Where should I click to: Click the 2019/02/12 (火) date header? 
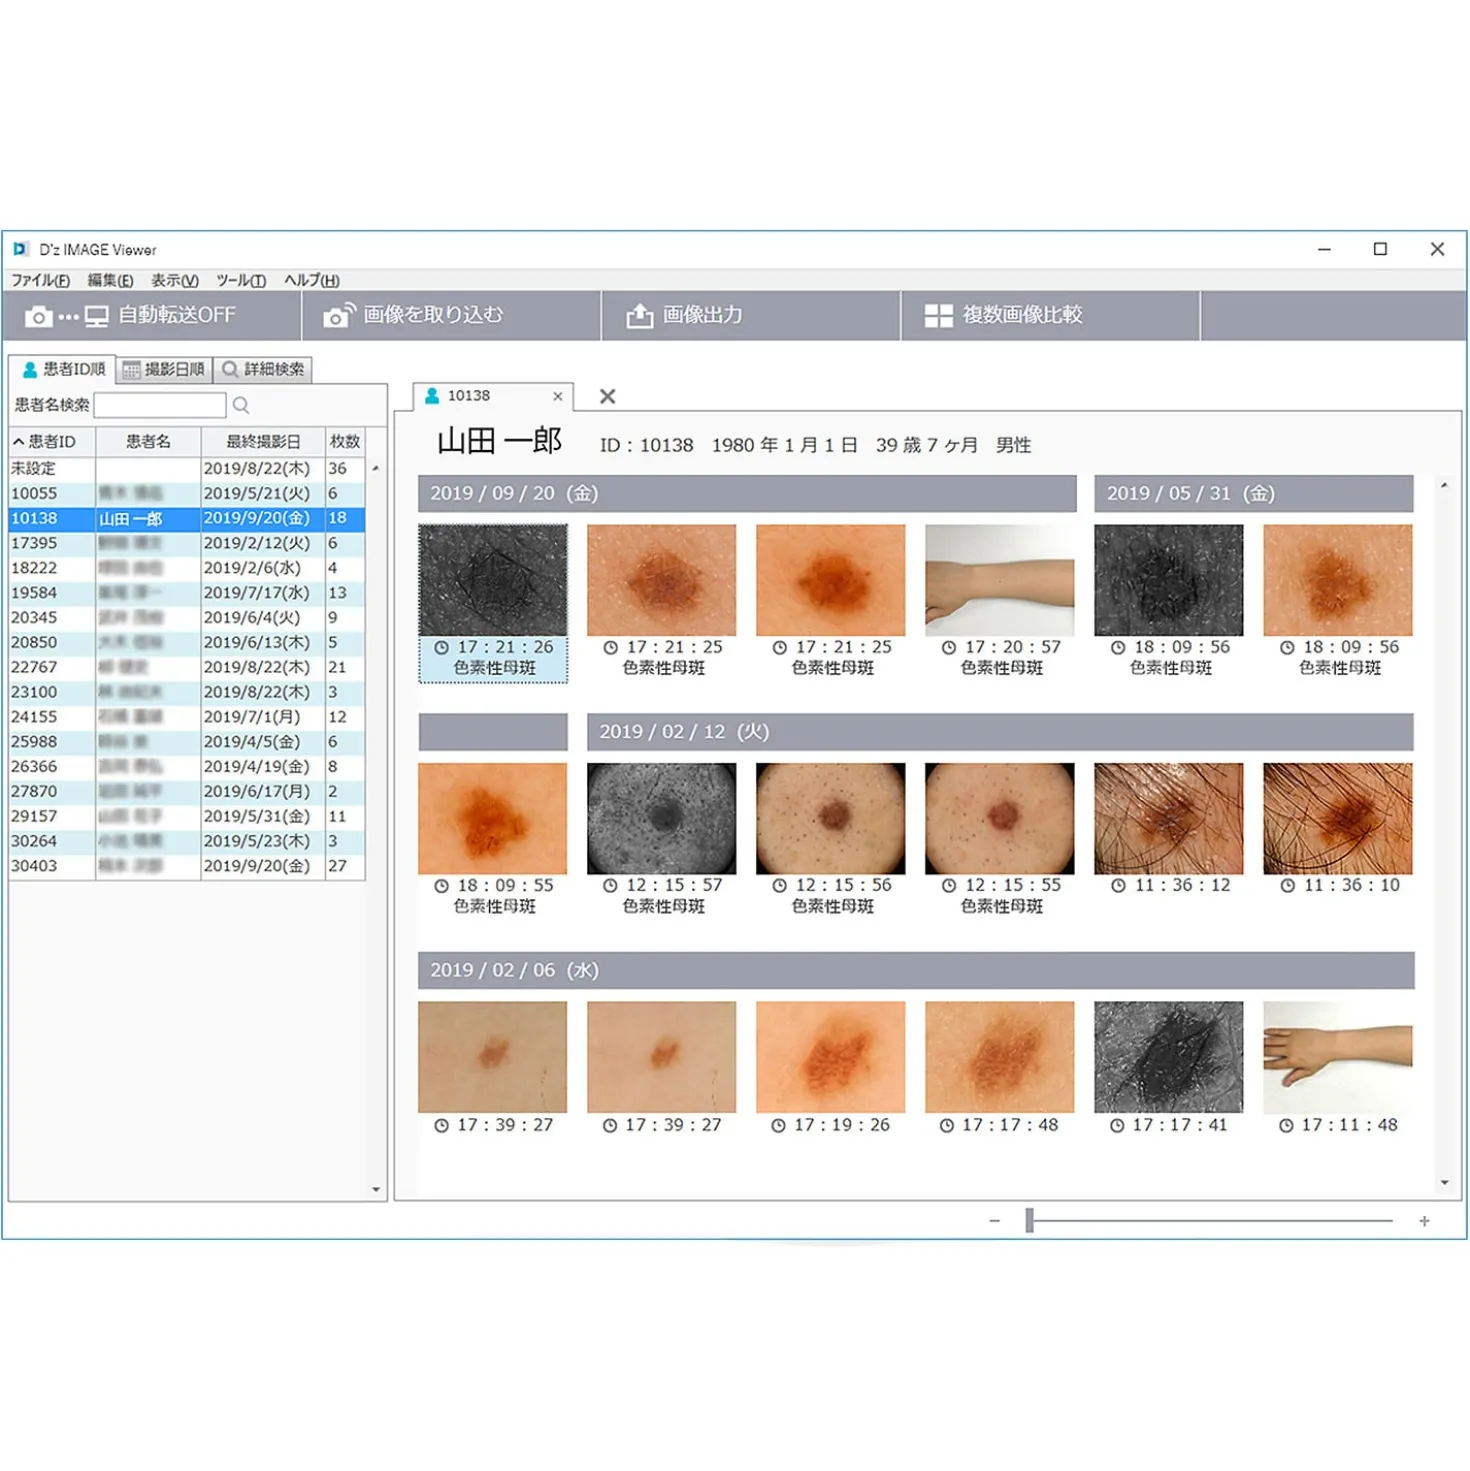[x=1000, y=732]
